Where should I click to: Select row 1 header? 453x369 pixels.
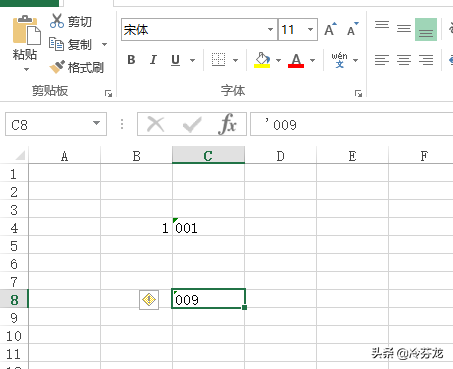click(x=14, y=174)
